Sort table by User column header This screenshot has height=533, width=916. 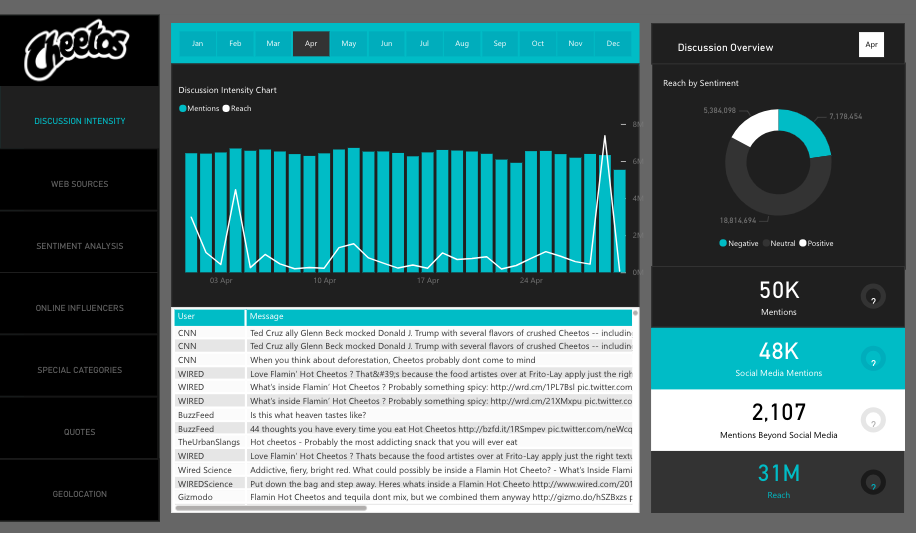[209, 316]
